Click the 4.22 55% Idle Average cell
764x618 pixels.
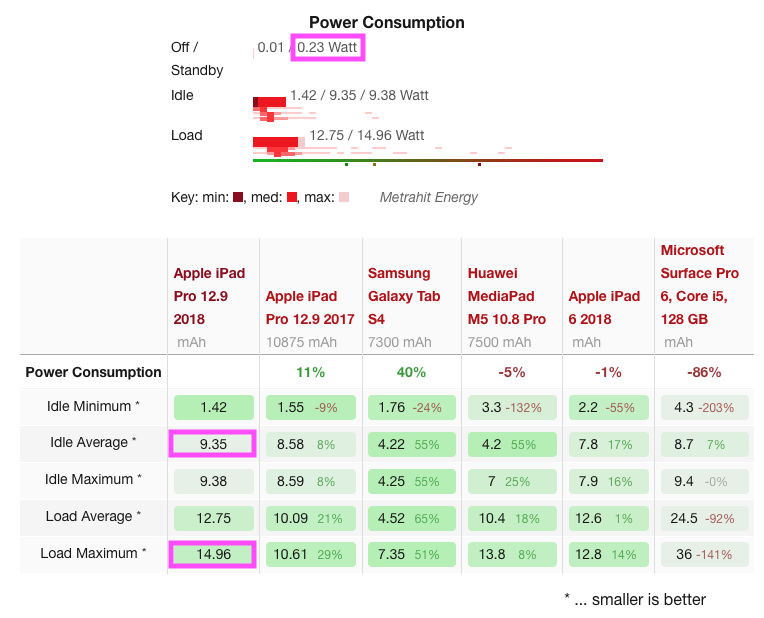pos(412,444)
